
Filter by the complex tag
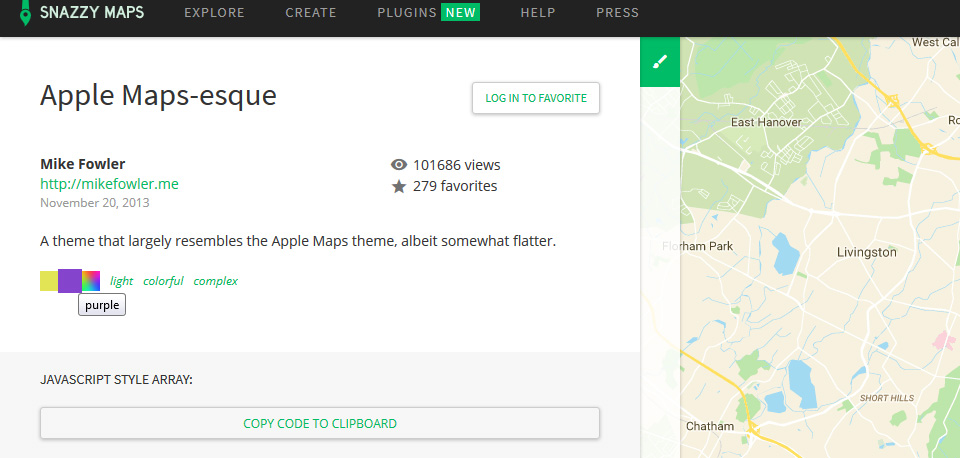point(216,281)
